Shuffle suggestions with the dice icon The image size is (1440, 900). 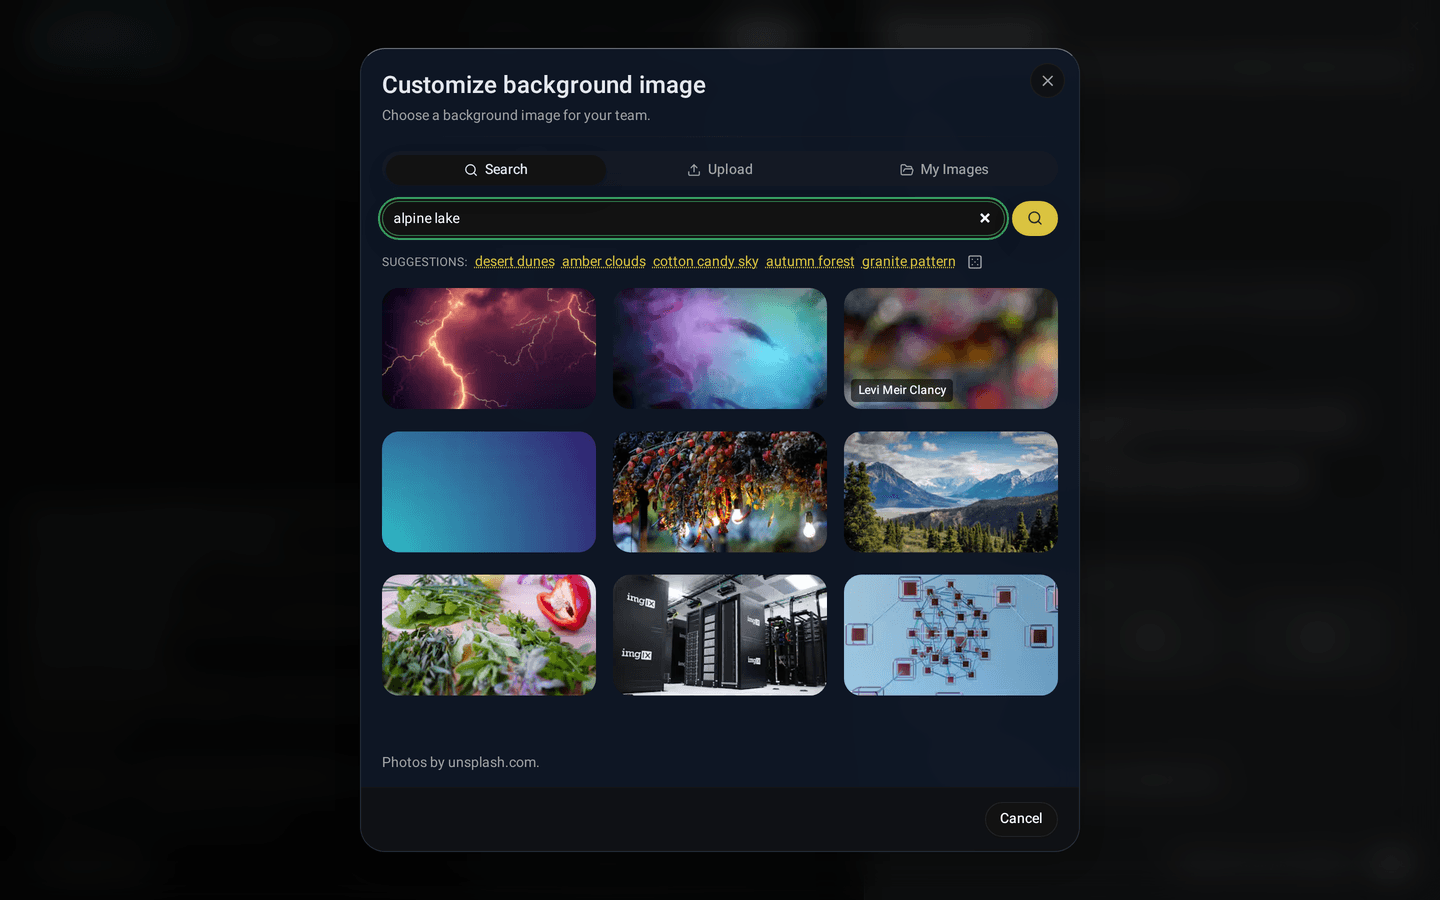pos(975,262)
